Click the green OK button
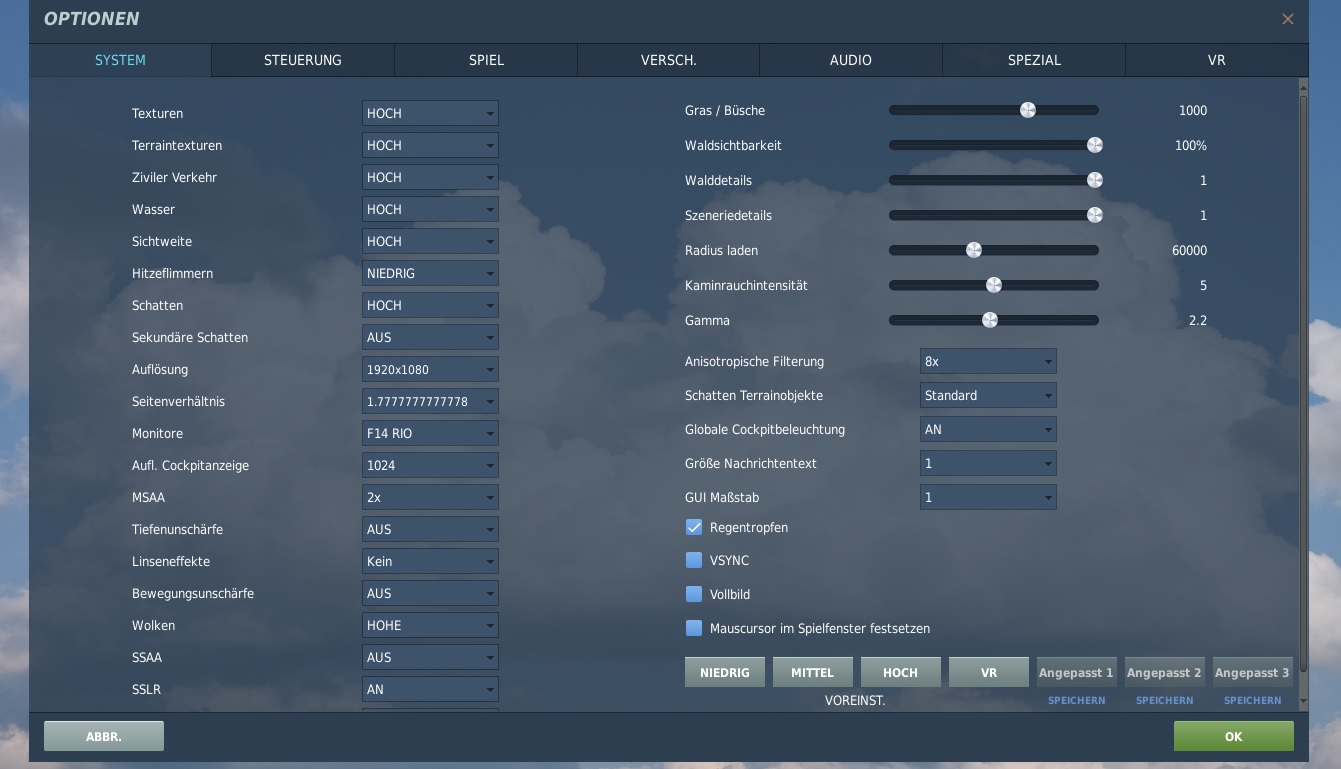 (x=1233, y=736)
